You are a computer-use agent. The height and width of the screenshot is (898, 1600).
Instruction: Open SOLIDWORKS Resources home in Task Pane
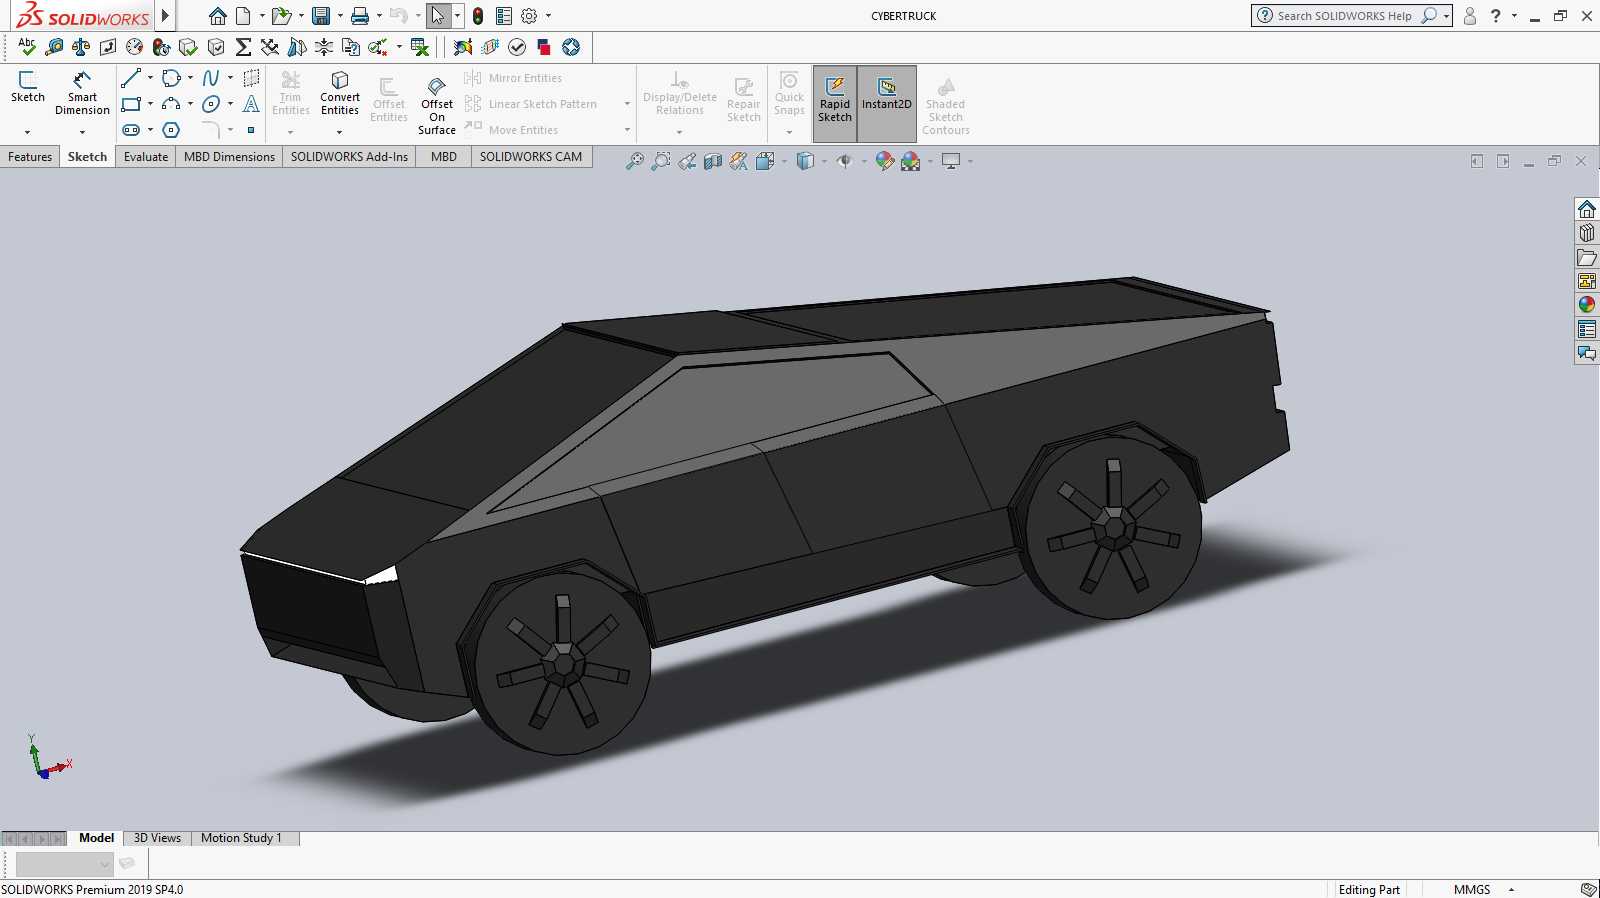click(1587, 209)
